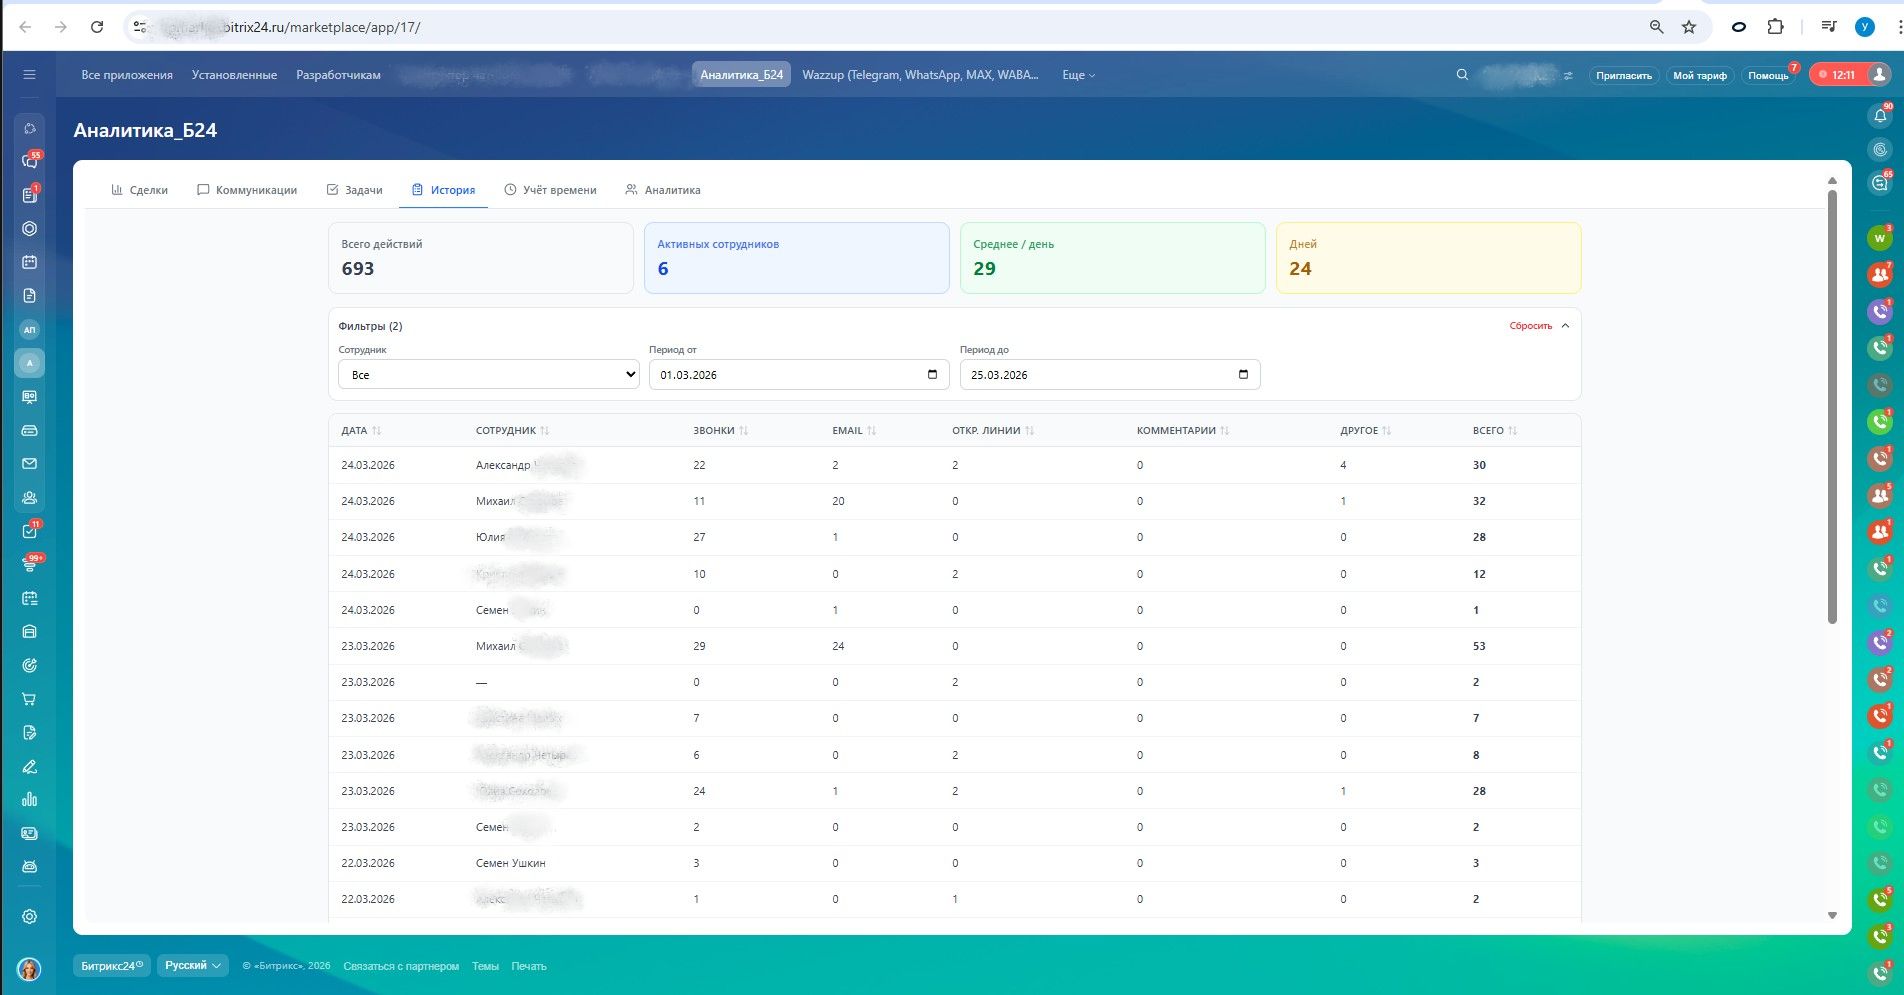Click the Пригласить button
1904x995 pixels.
[1623, 76]
